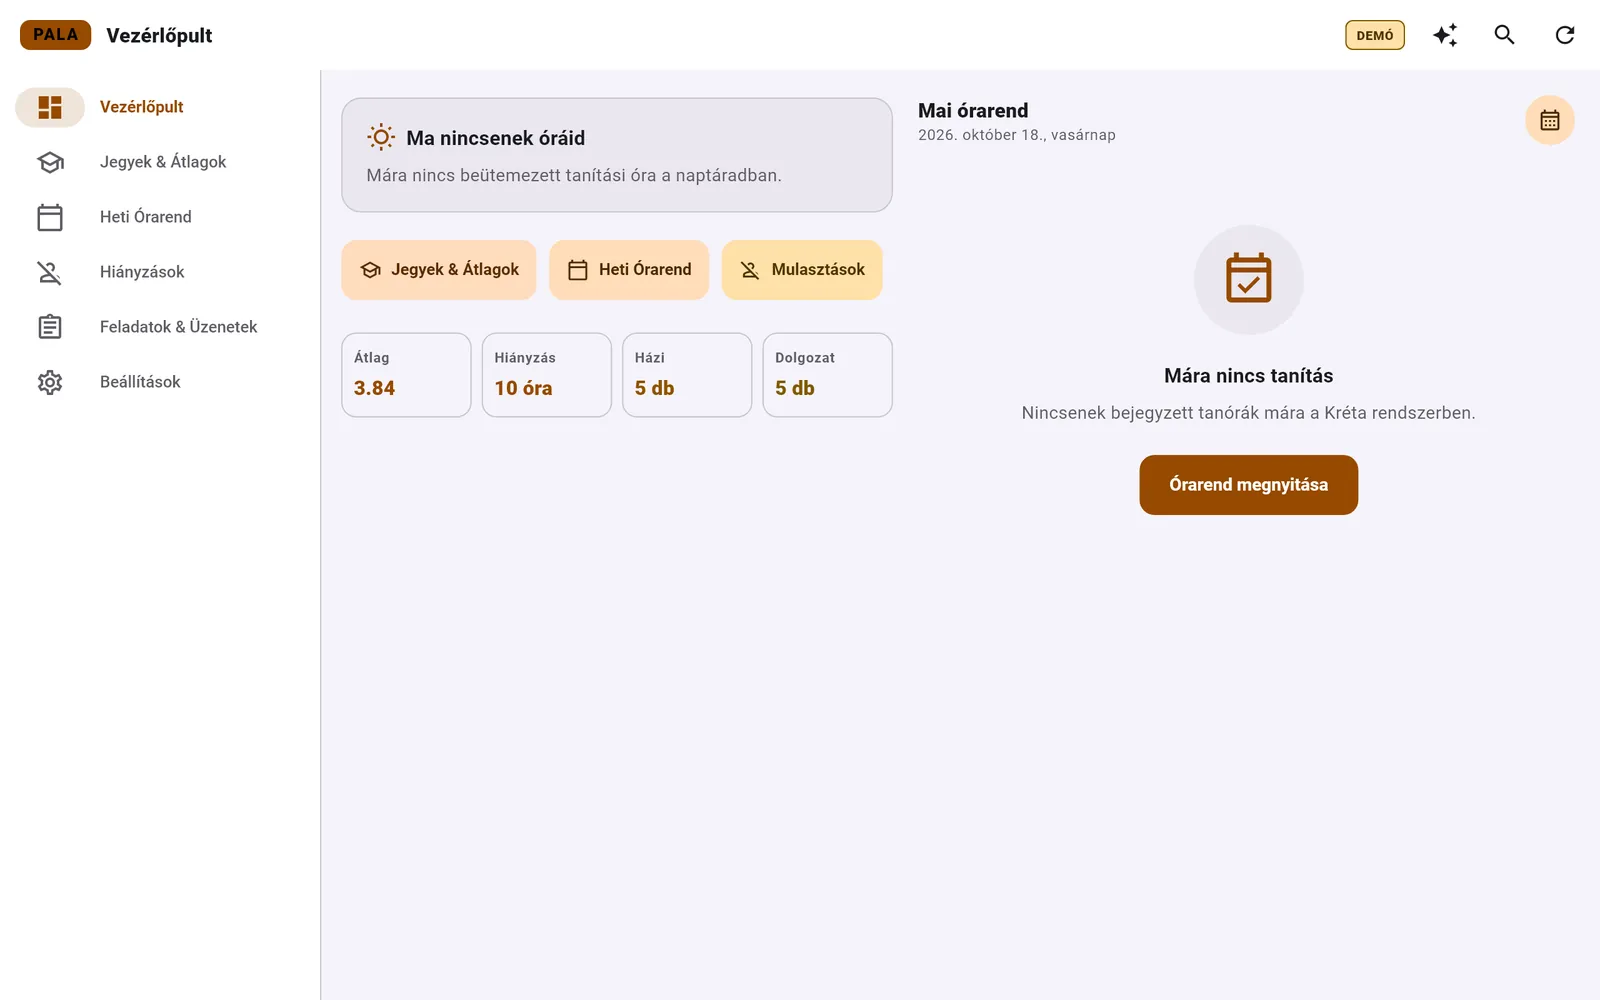Click the DEMÓ badge
This screenshot has height=1000, width=1600.
pyautogui.click(x=1375, y=35)
